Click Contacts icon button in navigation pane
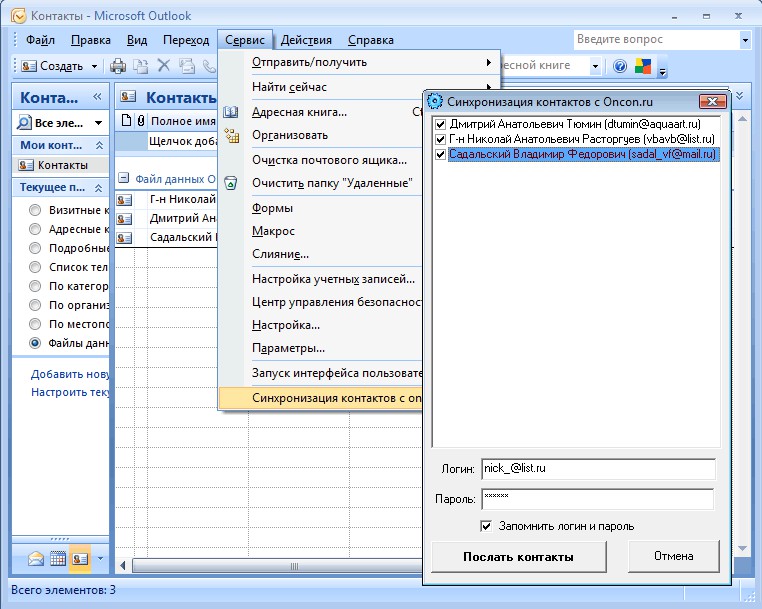 [80, 559]
